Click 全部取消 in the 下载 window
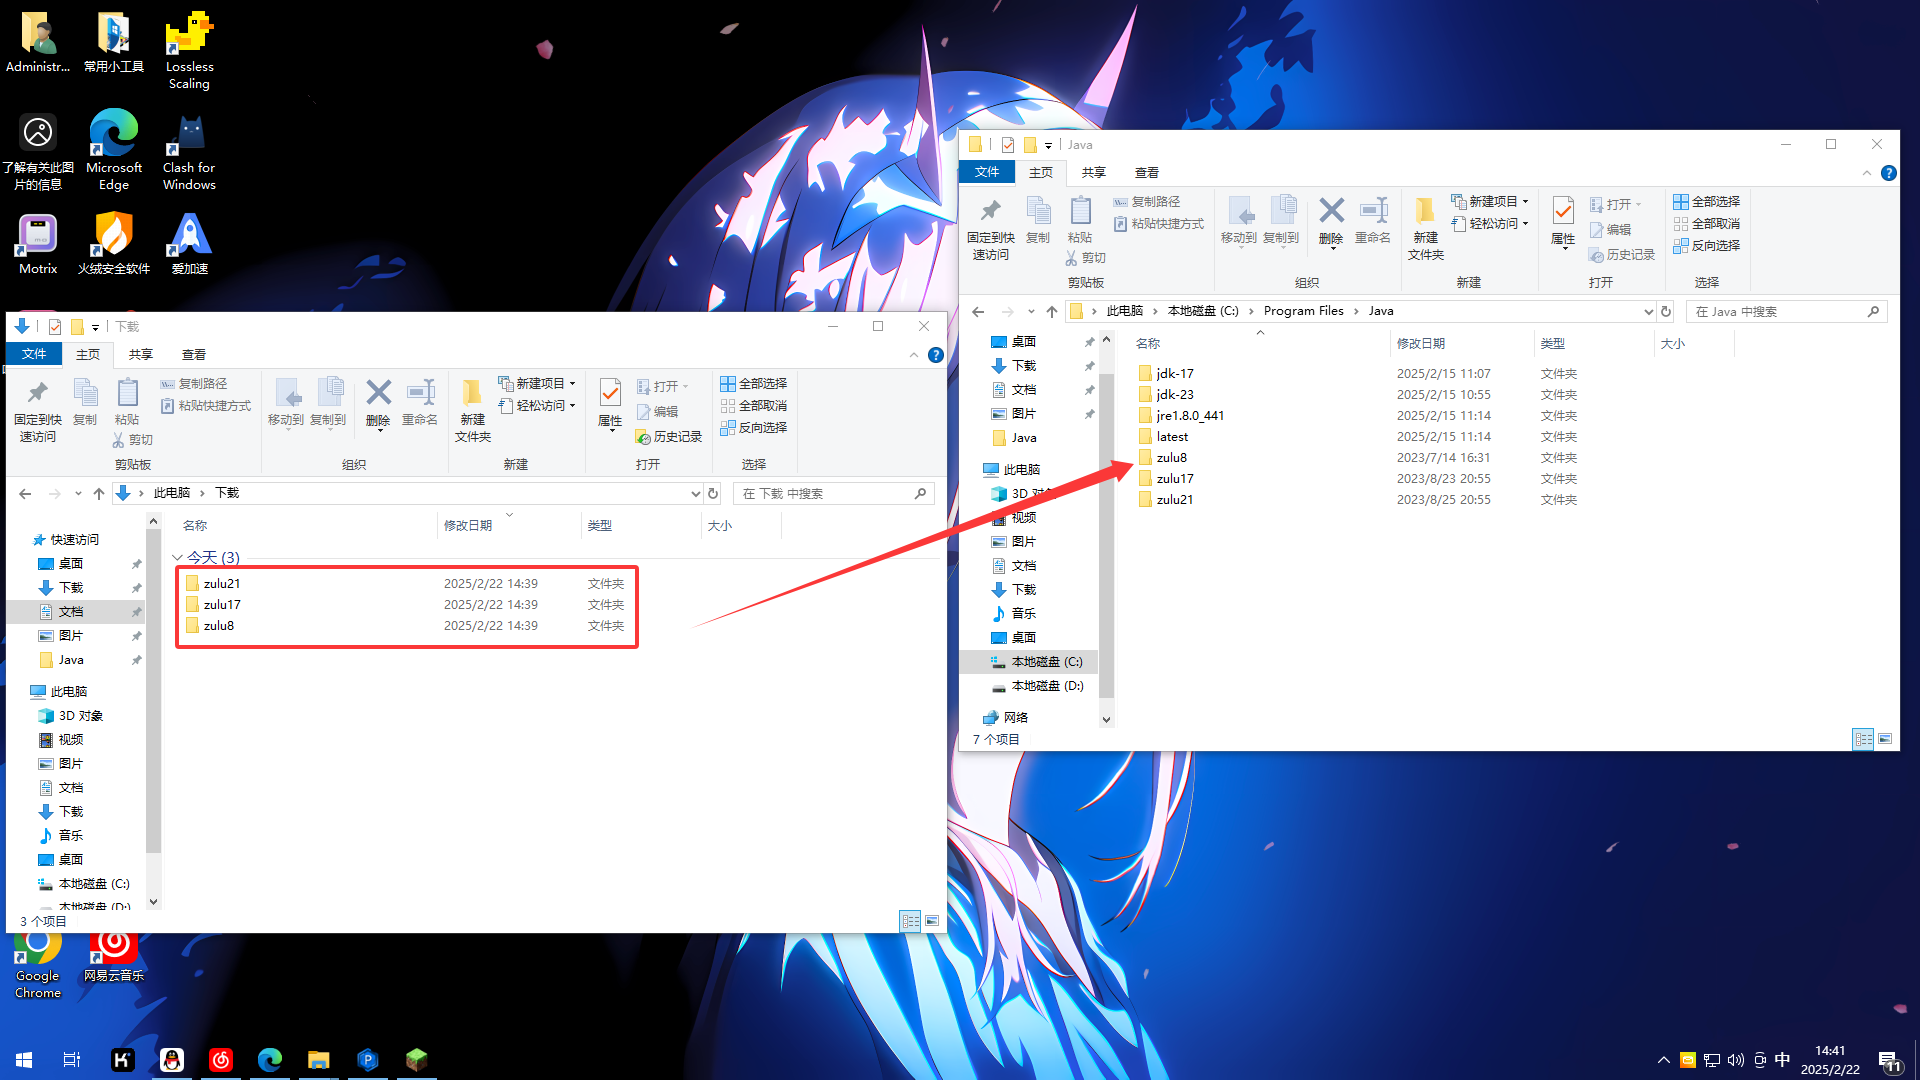Viewport: 1920px width, 1080px height. pyautogui.click(x=754, y=405)
